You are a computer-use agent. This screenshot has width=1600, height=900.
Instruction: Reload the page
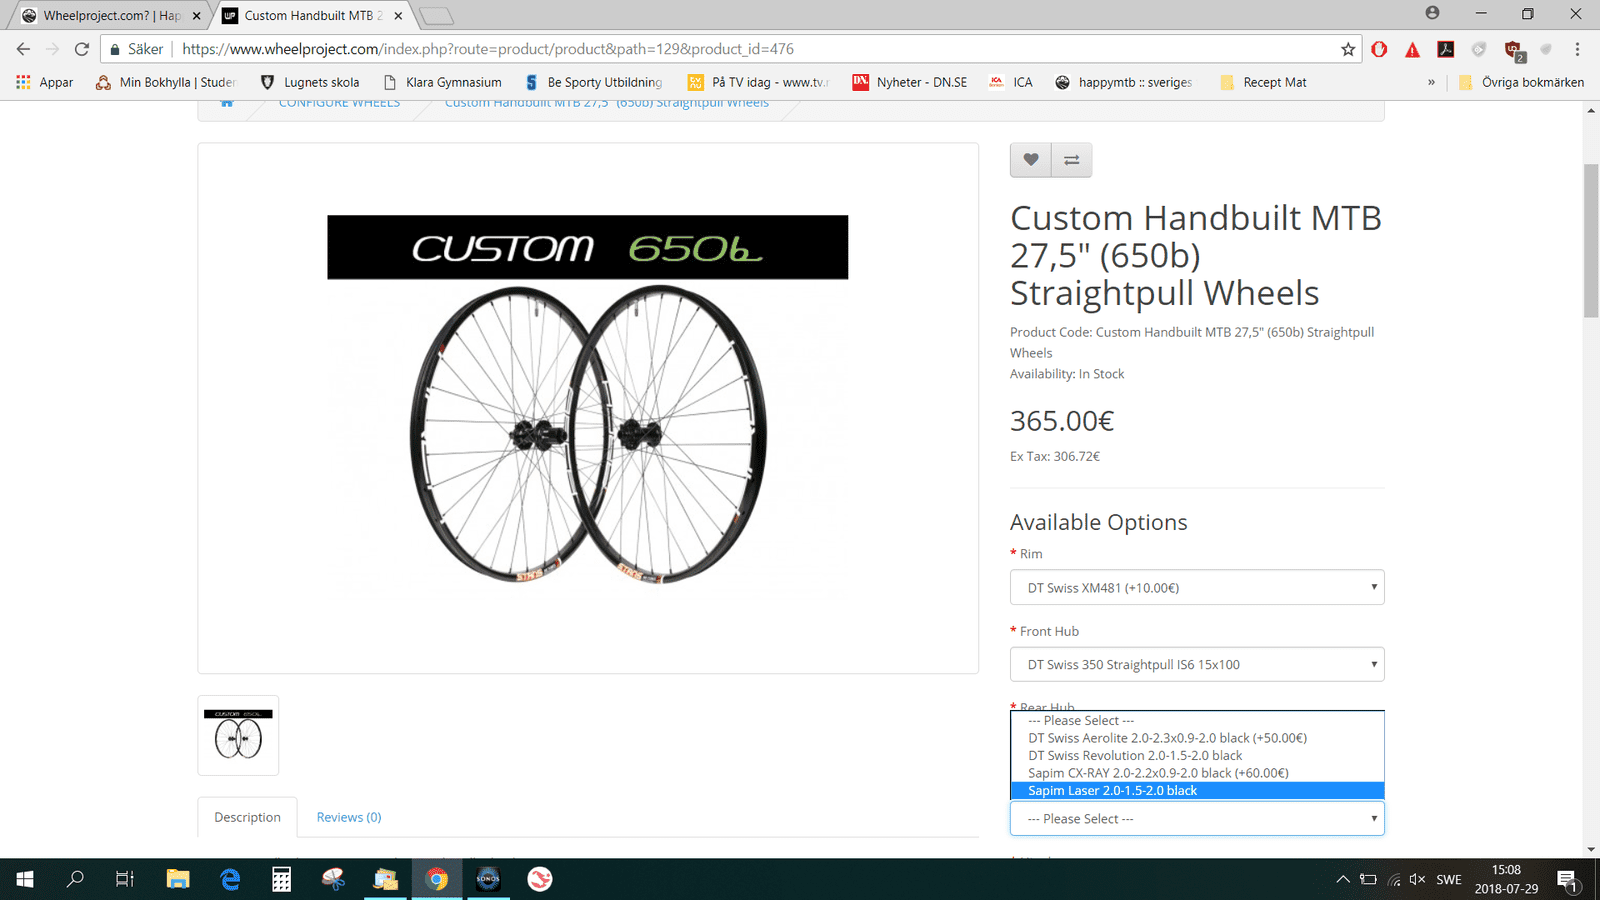(x=82, y=49)
